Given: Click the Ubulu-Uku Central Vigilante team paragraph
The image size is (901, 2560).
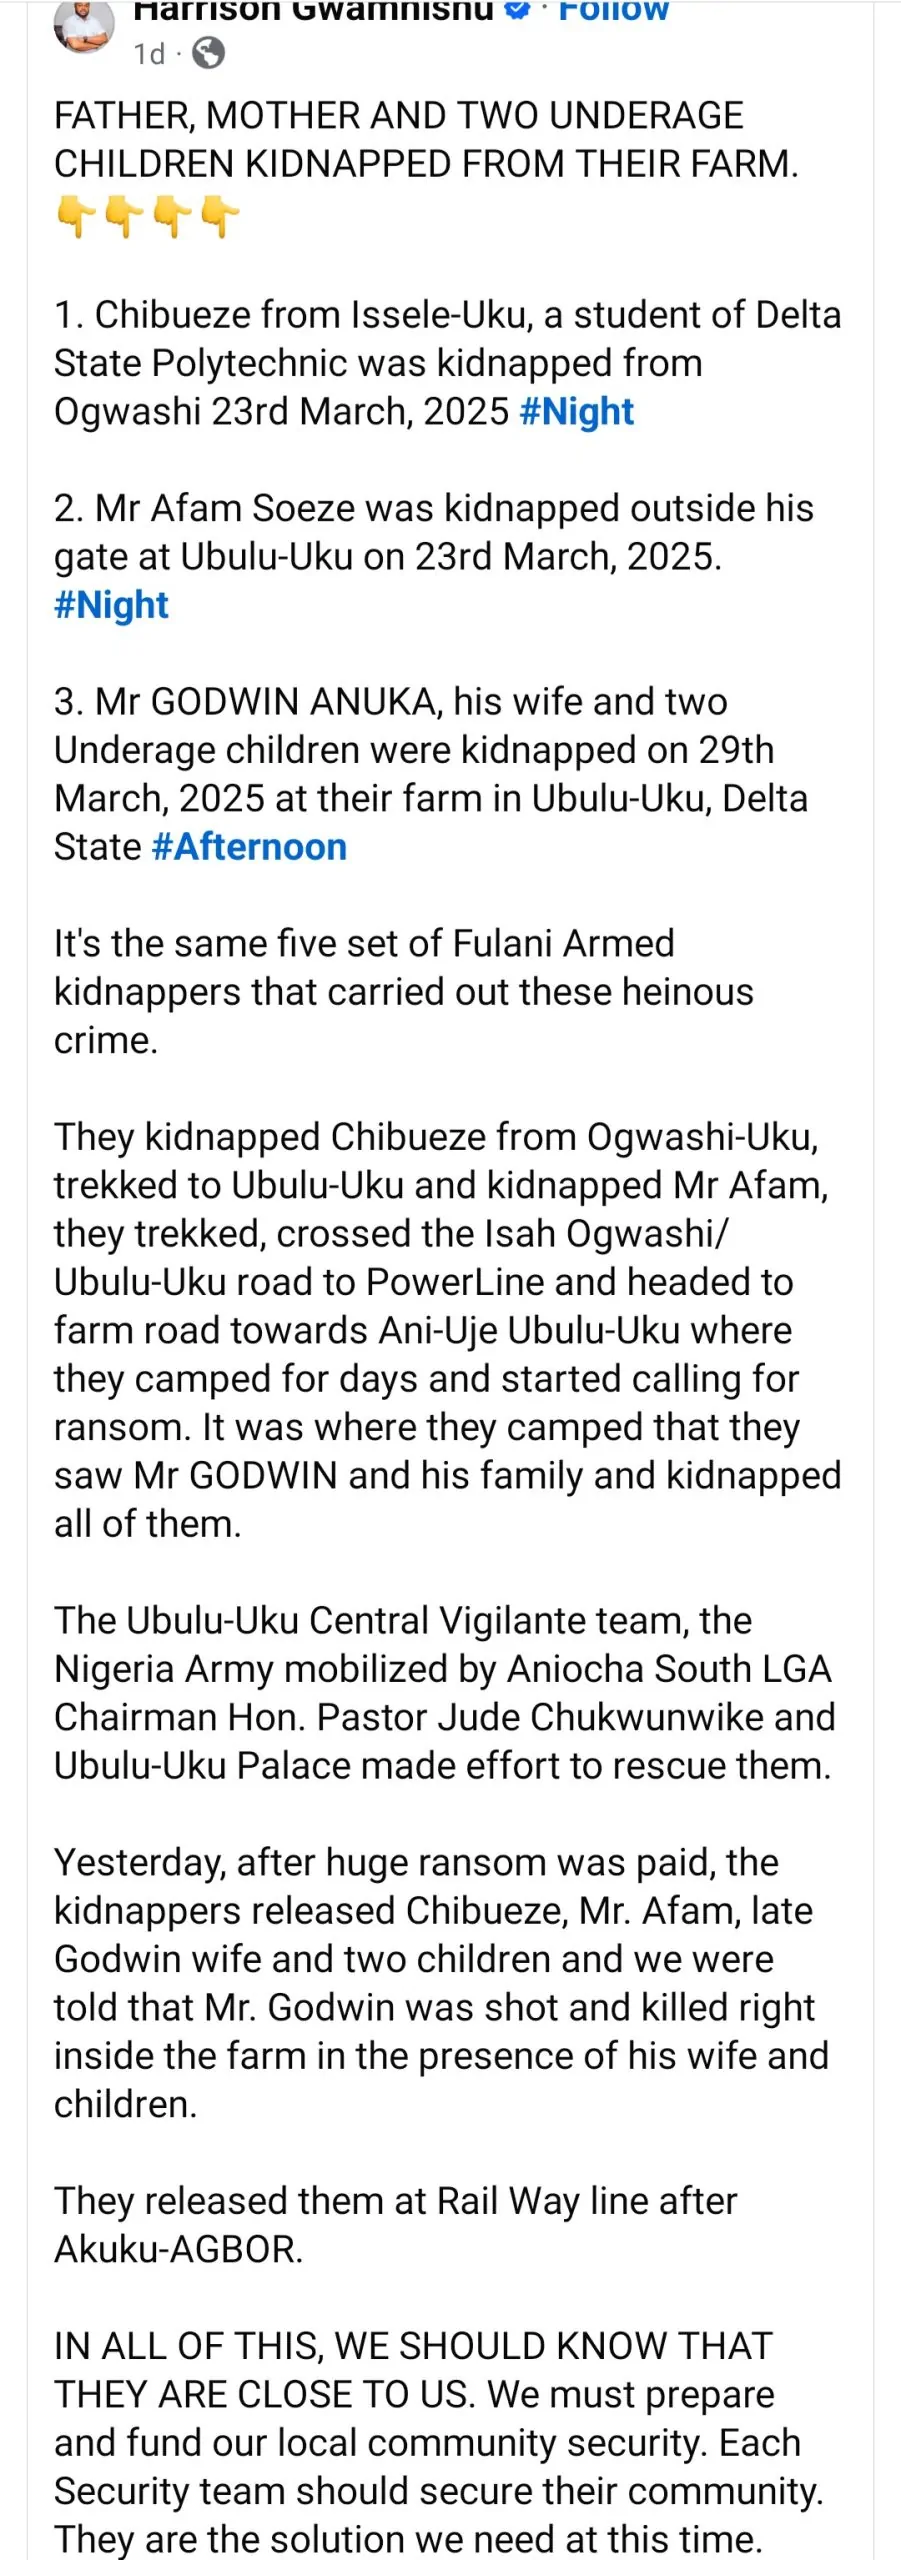Looking at the screenshot, I should point(444,1693).
